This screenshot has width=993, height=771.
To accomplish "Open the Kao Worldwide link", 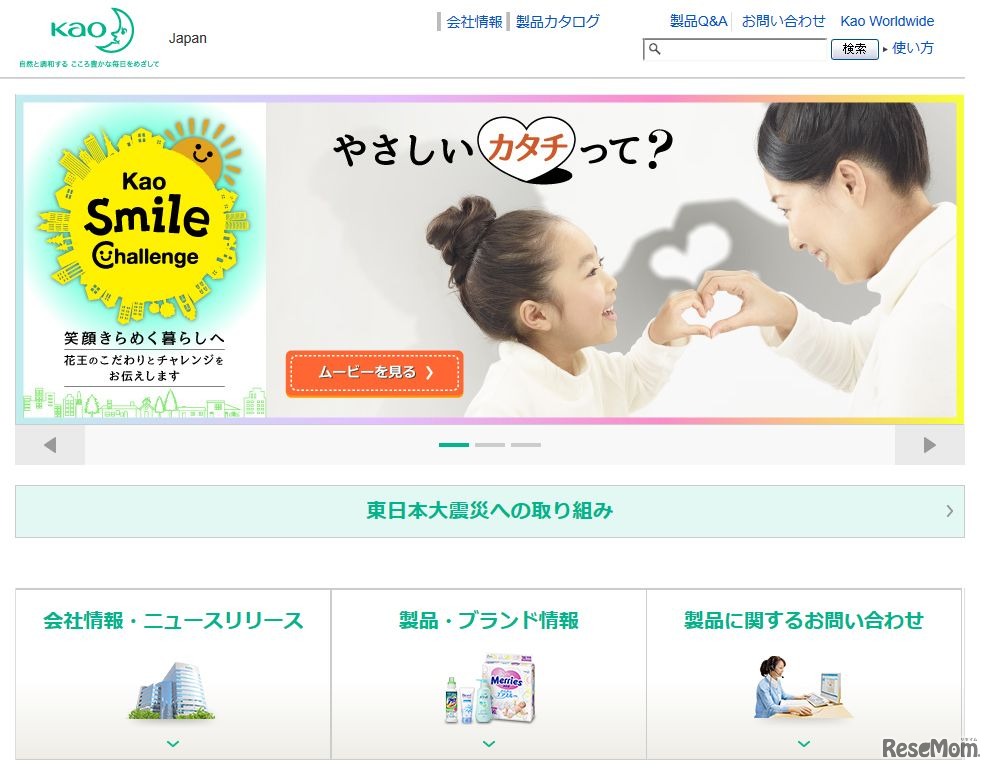I will pos(887,21).
